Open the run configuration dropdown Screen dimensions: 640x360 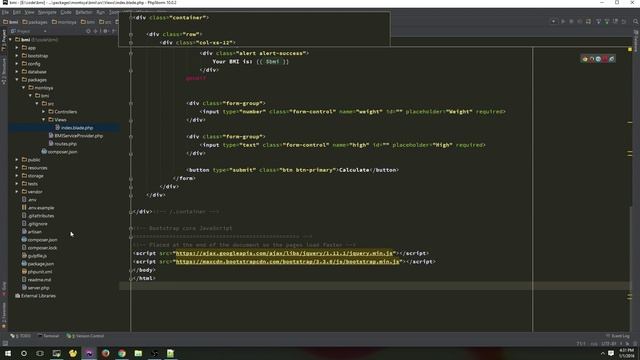click(553, 21)
